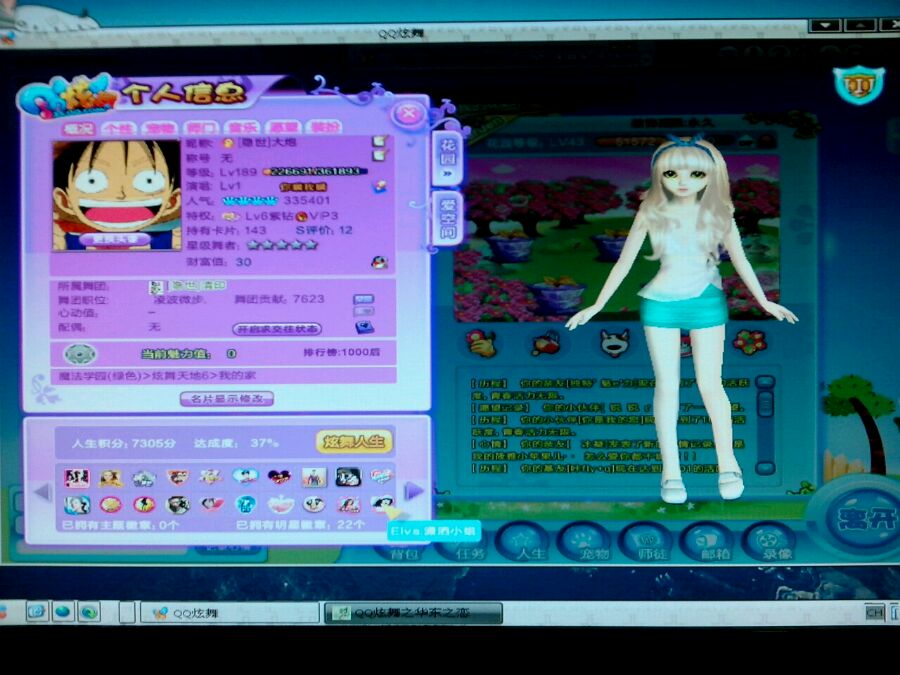This screenshot has width=900, height=675.
Task: Click the black double-heart badge
Action: (280, 477)
